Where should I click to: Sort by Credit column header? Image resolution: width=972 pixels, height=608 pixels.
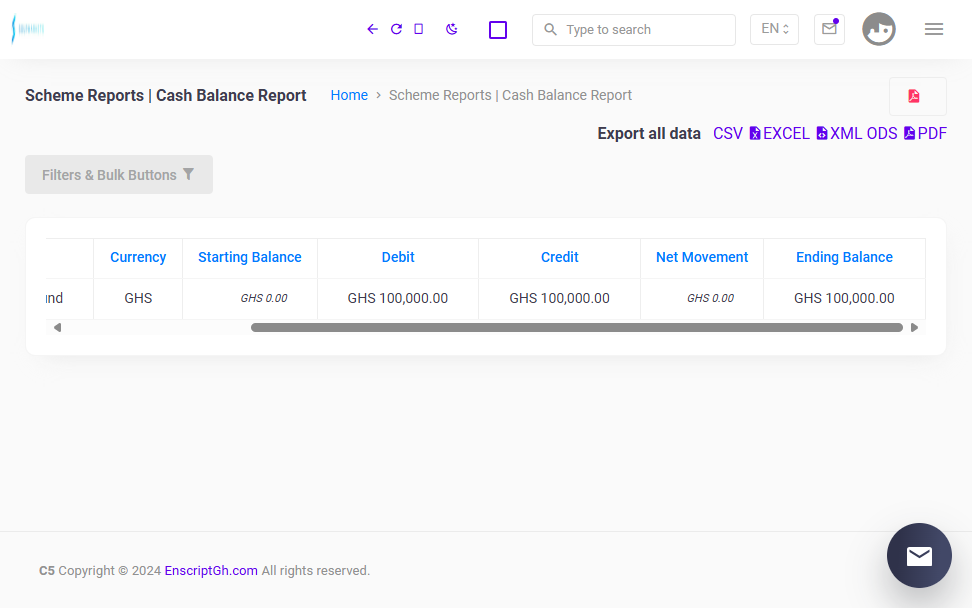[560, 257]
